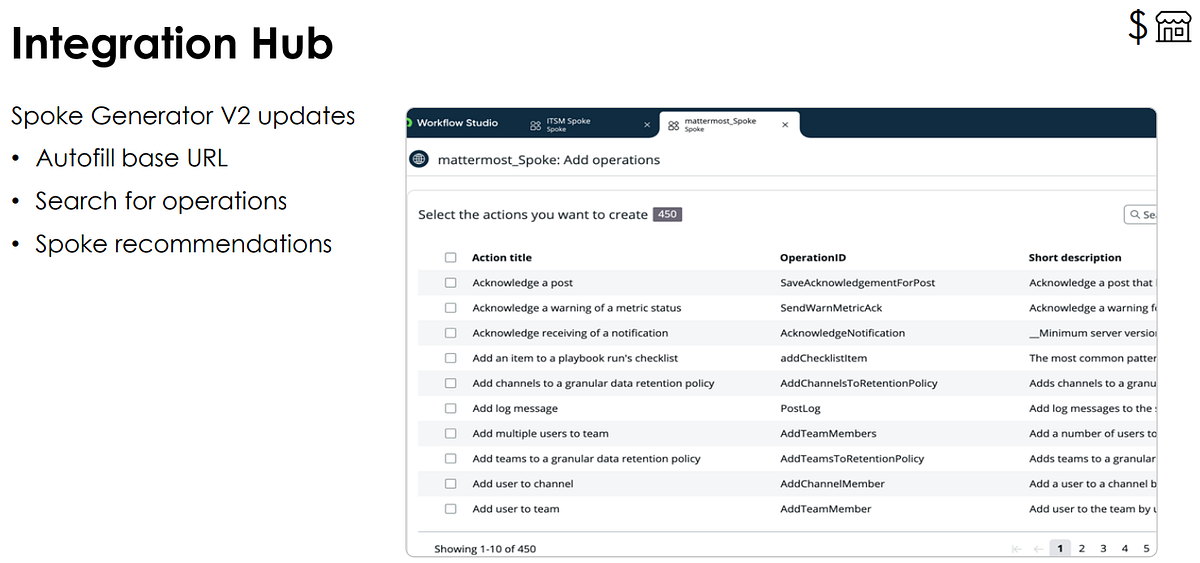Viewport: 1200px width, 563px height.
Task: Check Add teams to a granular data retention policy
Action: pos(451,459)
